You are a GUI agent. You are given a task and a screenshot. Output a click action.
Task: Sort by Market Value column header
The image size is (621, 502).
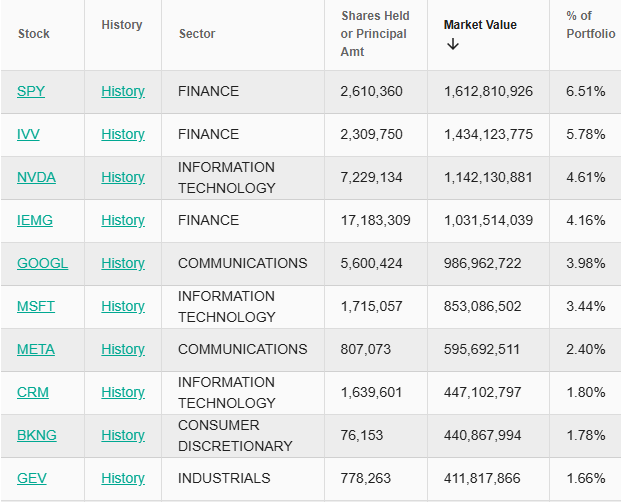coord(480,25)
